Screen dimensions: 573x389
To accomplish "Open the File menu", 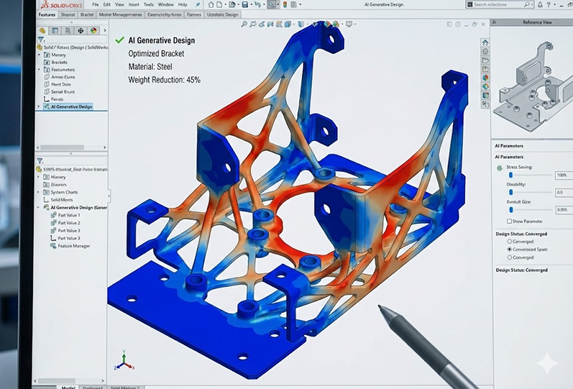I will (95, 4).
